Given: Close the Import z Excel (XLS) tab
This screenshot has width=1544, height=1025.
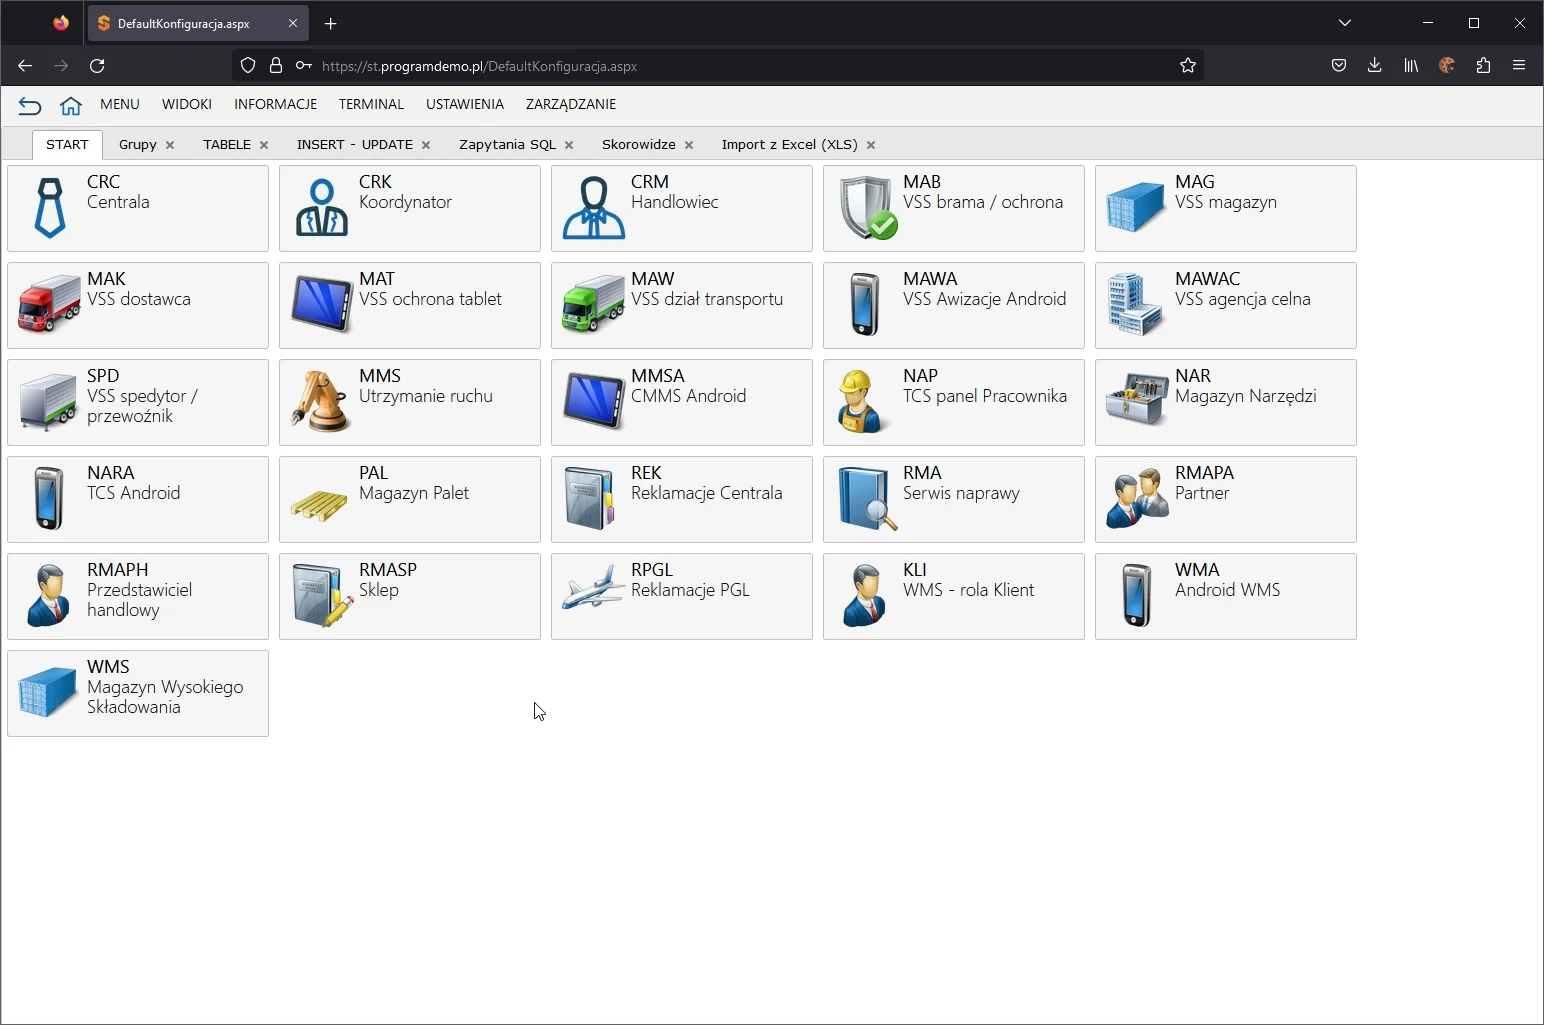Looking at the screenshot, I should click(x=871, y=145).
